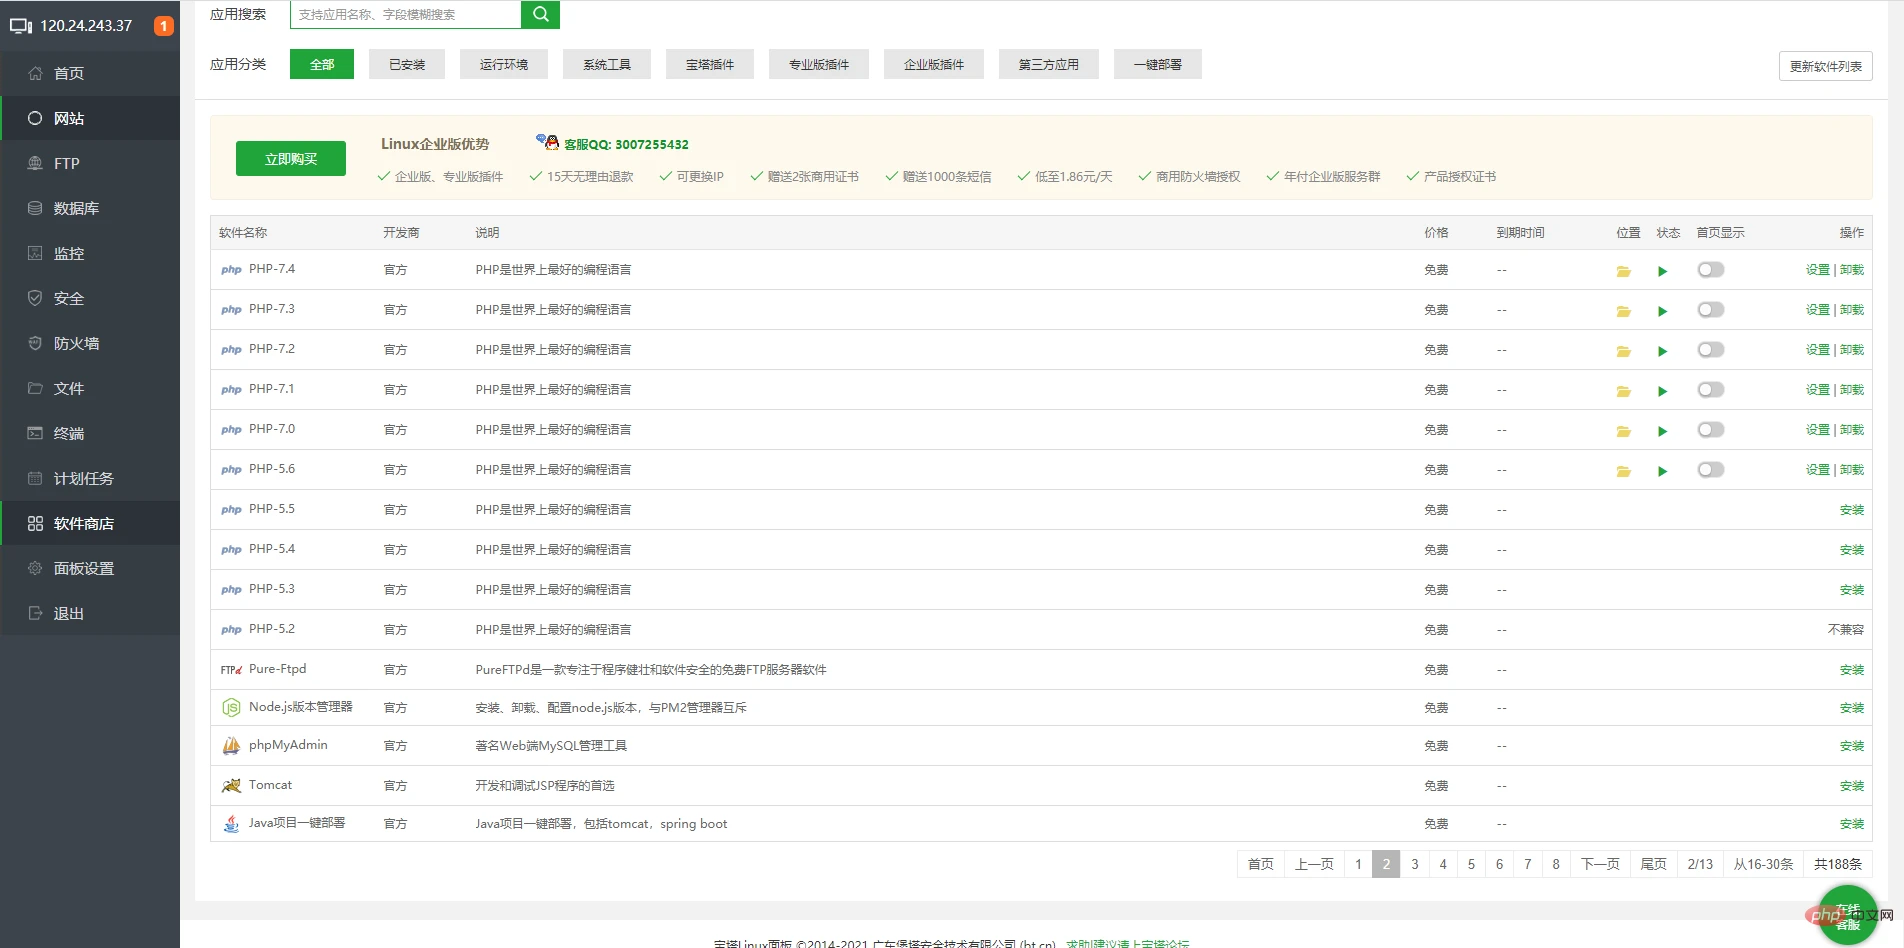Open the folder location of PHP-7.2
Screen dimensions: 1904x948
coord(1623,351)
